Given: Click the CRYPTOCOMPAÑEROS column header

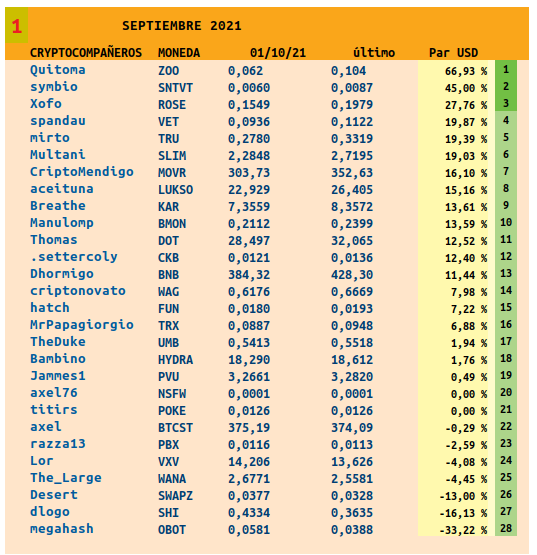Looking at the screenshot, I should point(86,53).
